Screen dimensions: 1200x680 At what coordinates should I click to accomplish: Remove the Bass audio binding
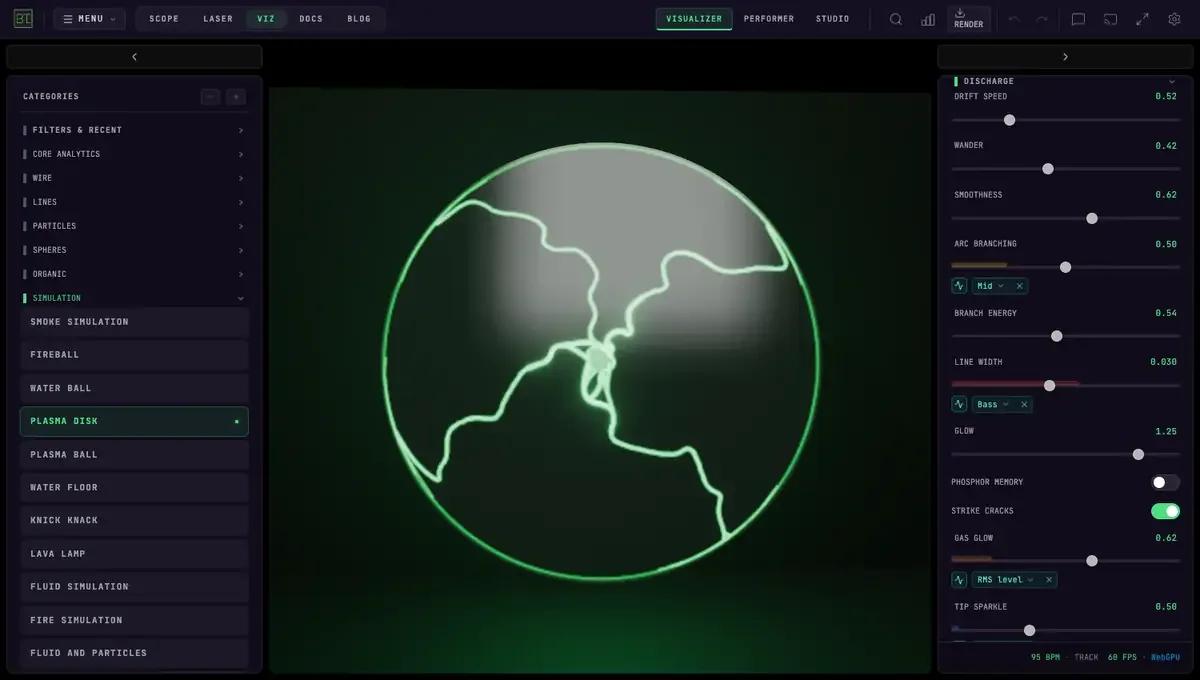click(x=1024, y=404)
